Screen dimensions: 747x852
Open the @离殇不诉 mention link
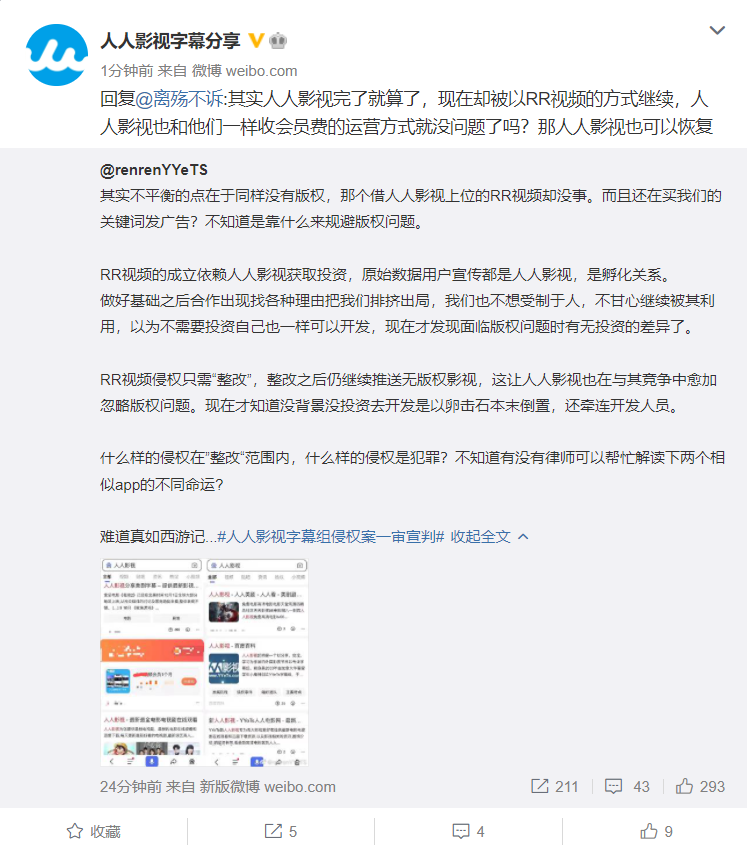coord(179,99)
